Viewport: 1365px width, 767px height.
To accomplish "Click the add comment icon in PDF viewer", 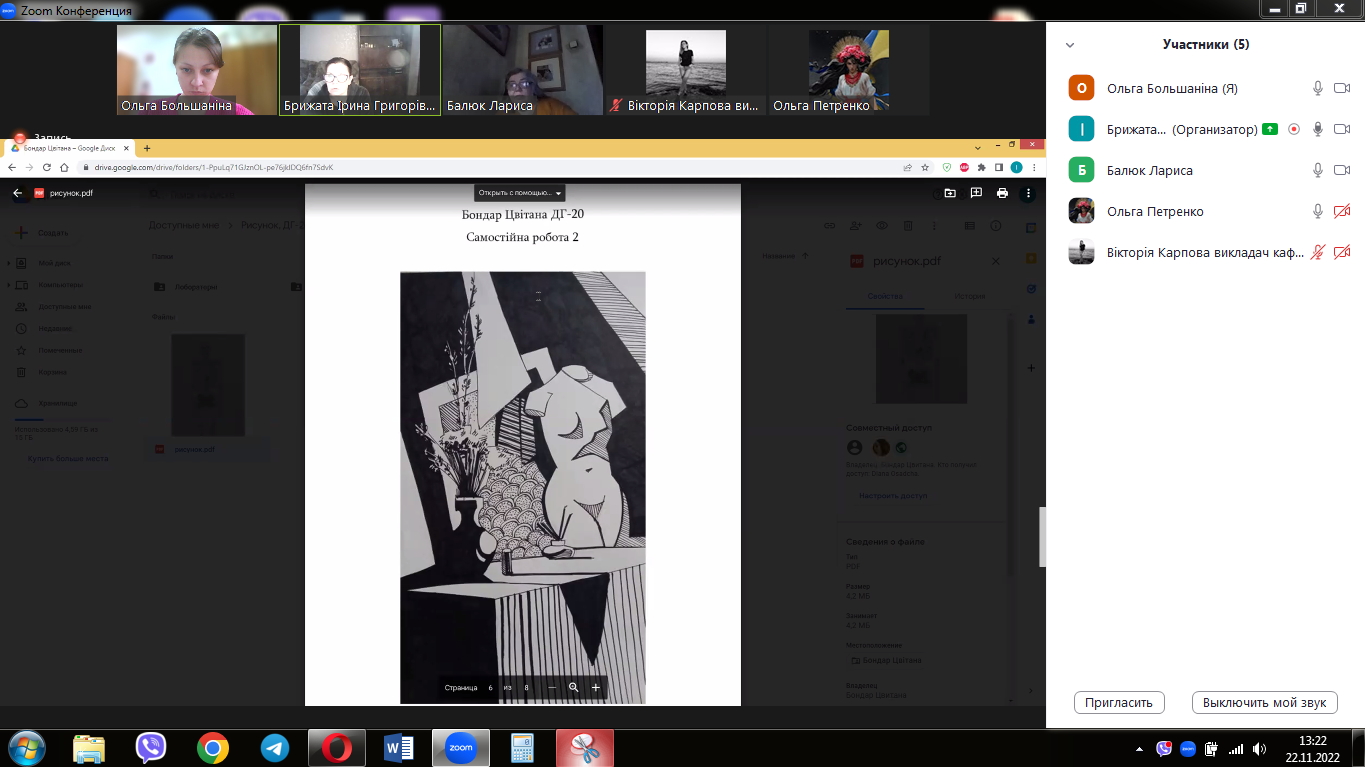I will point(976,193).
